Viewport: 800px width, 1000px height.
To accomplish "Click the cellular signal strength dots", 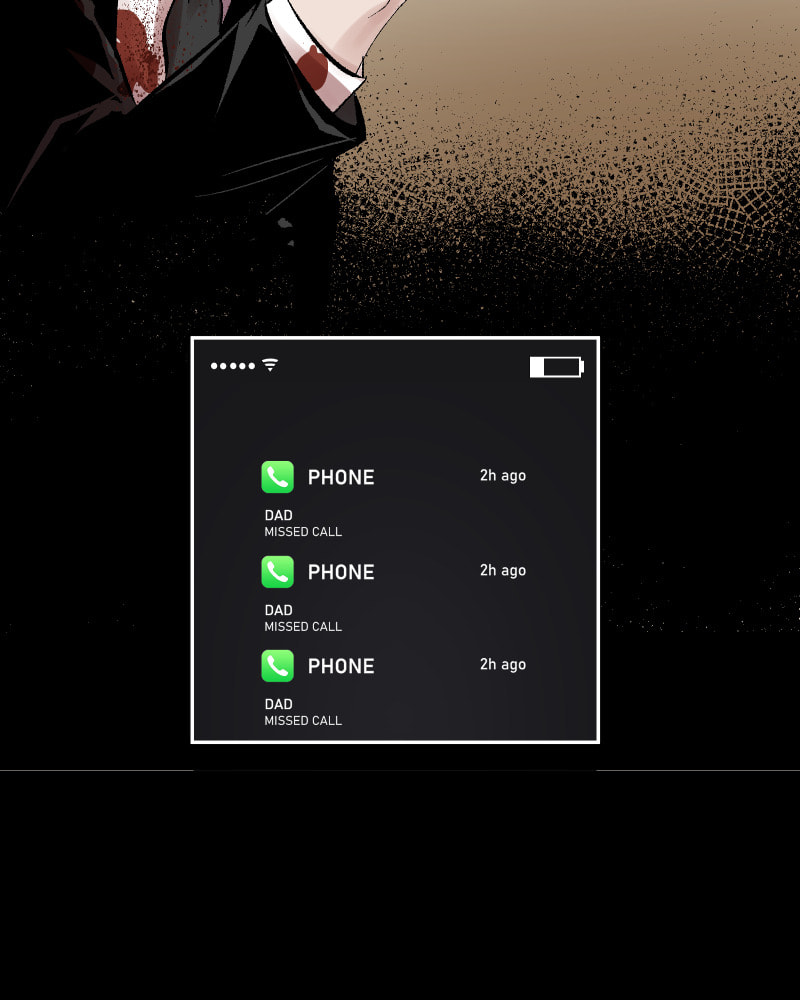I will [233, 366].
